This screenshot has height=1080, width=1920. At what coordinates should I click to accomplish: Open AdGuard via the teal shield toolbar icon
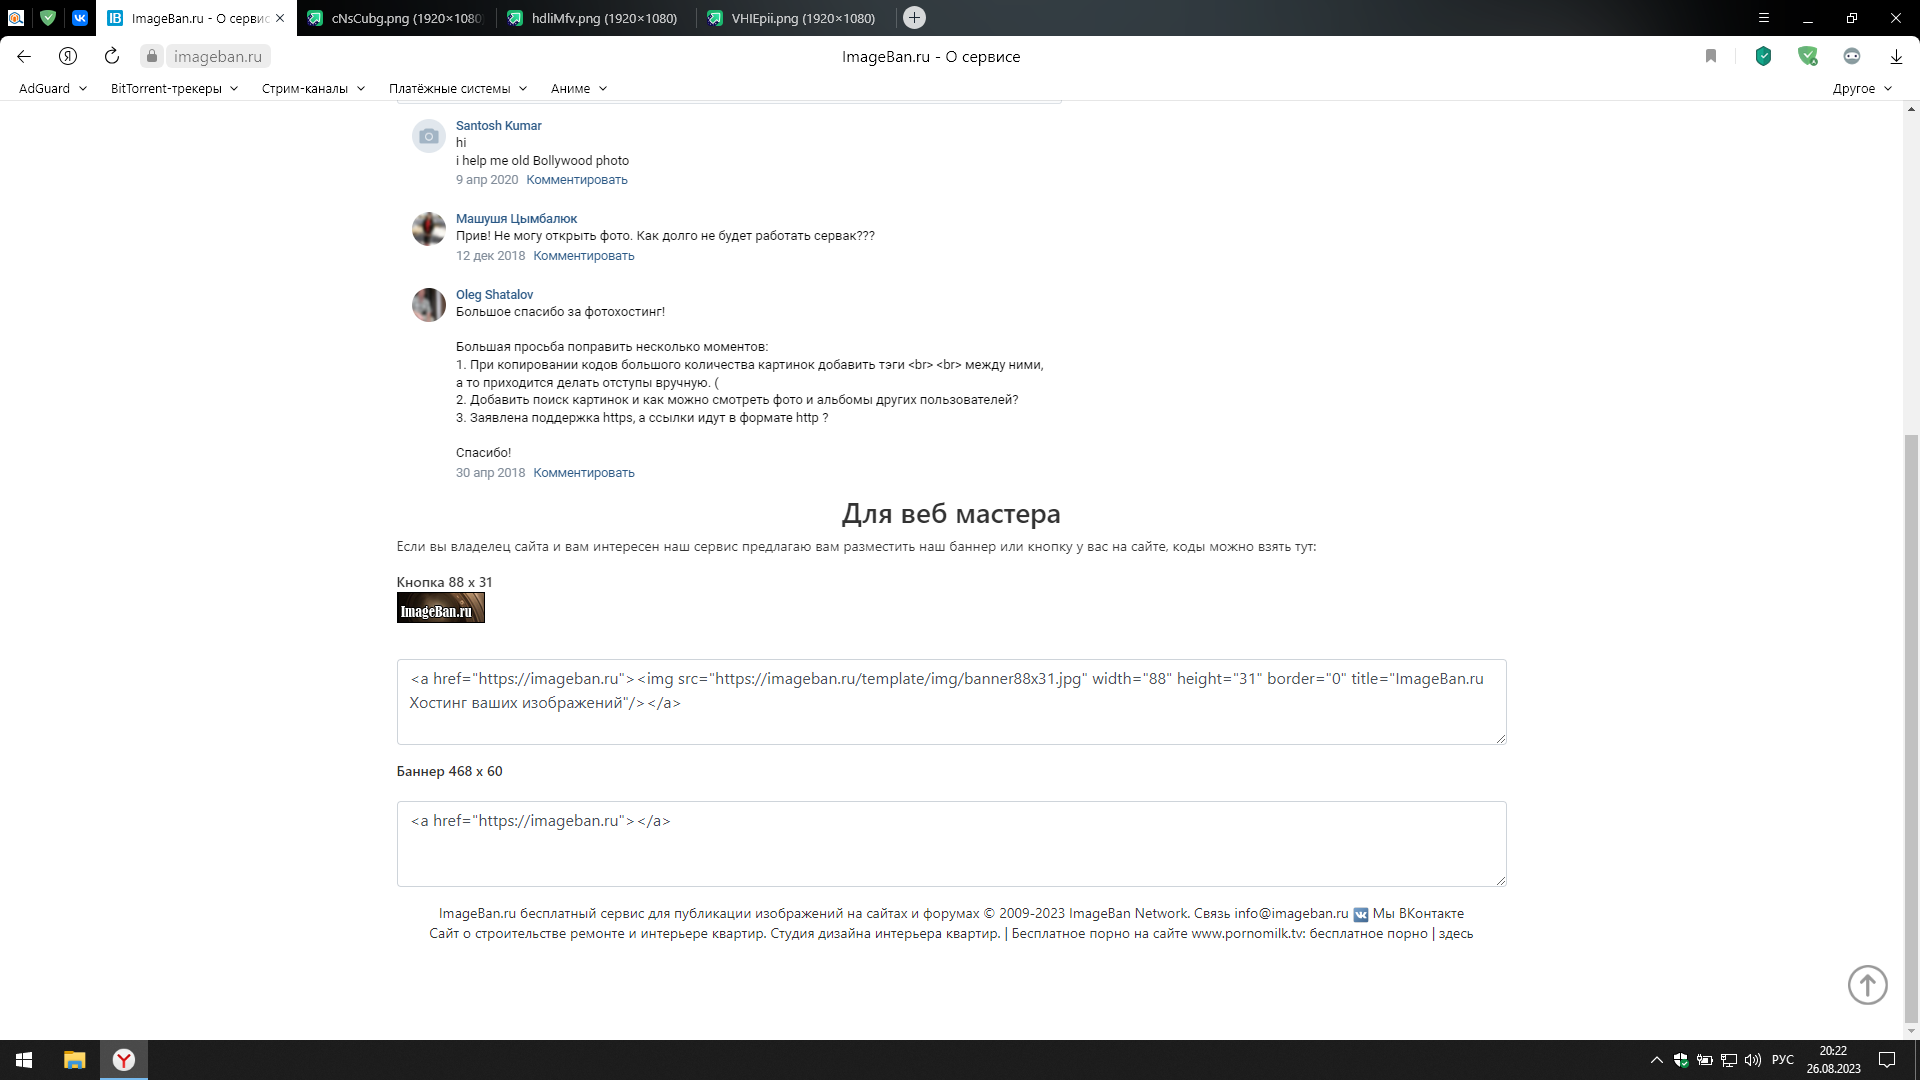[x=1763, y=56]
